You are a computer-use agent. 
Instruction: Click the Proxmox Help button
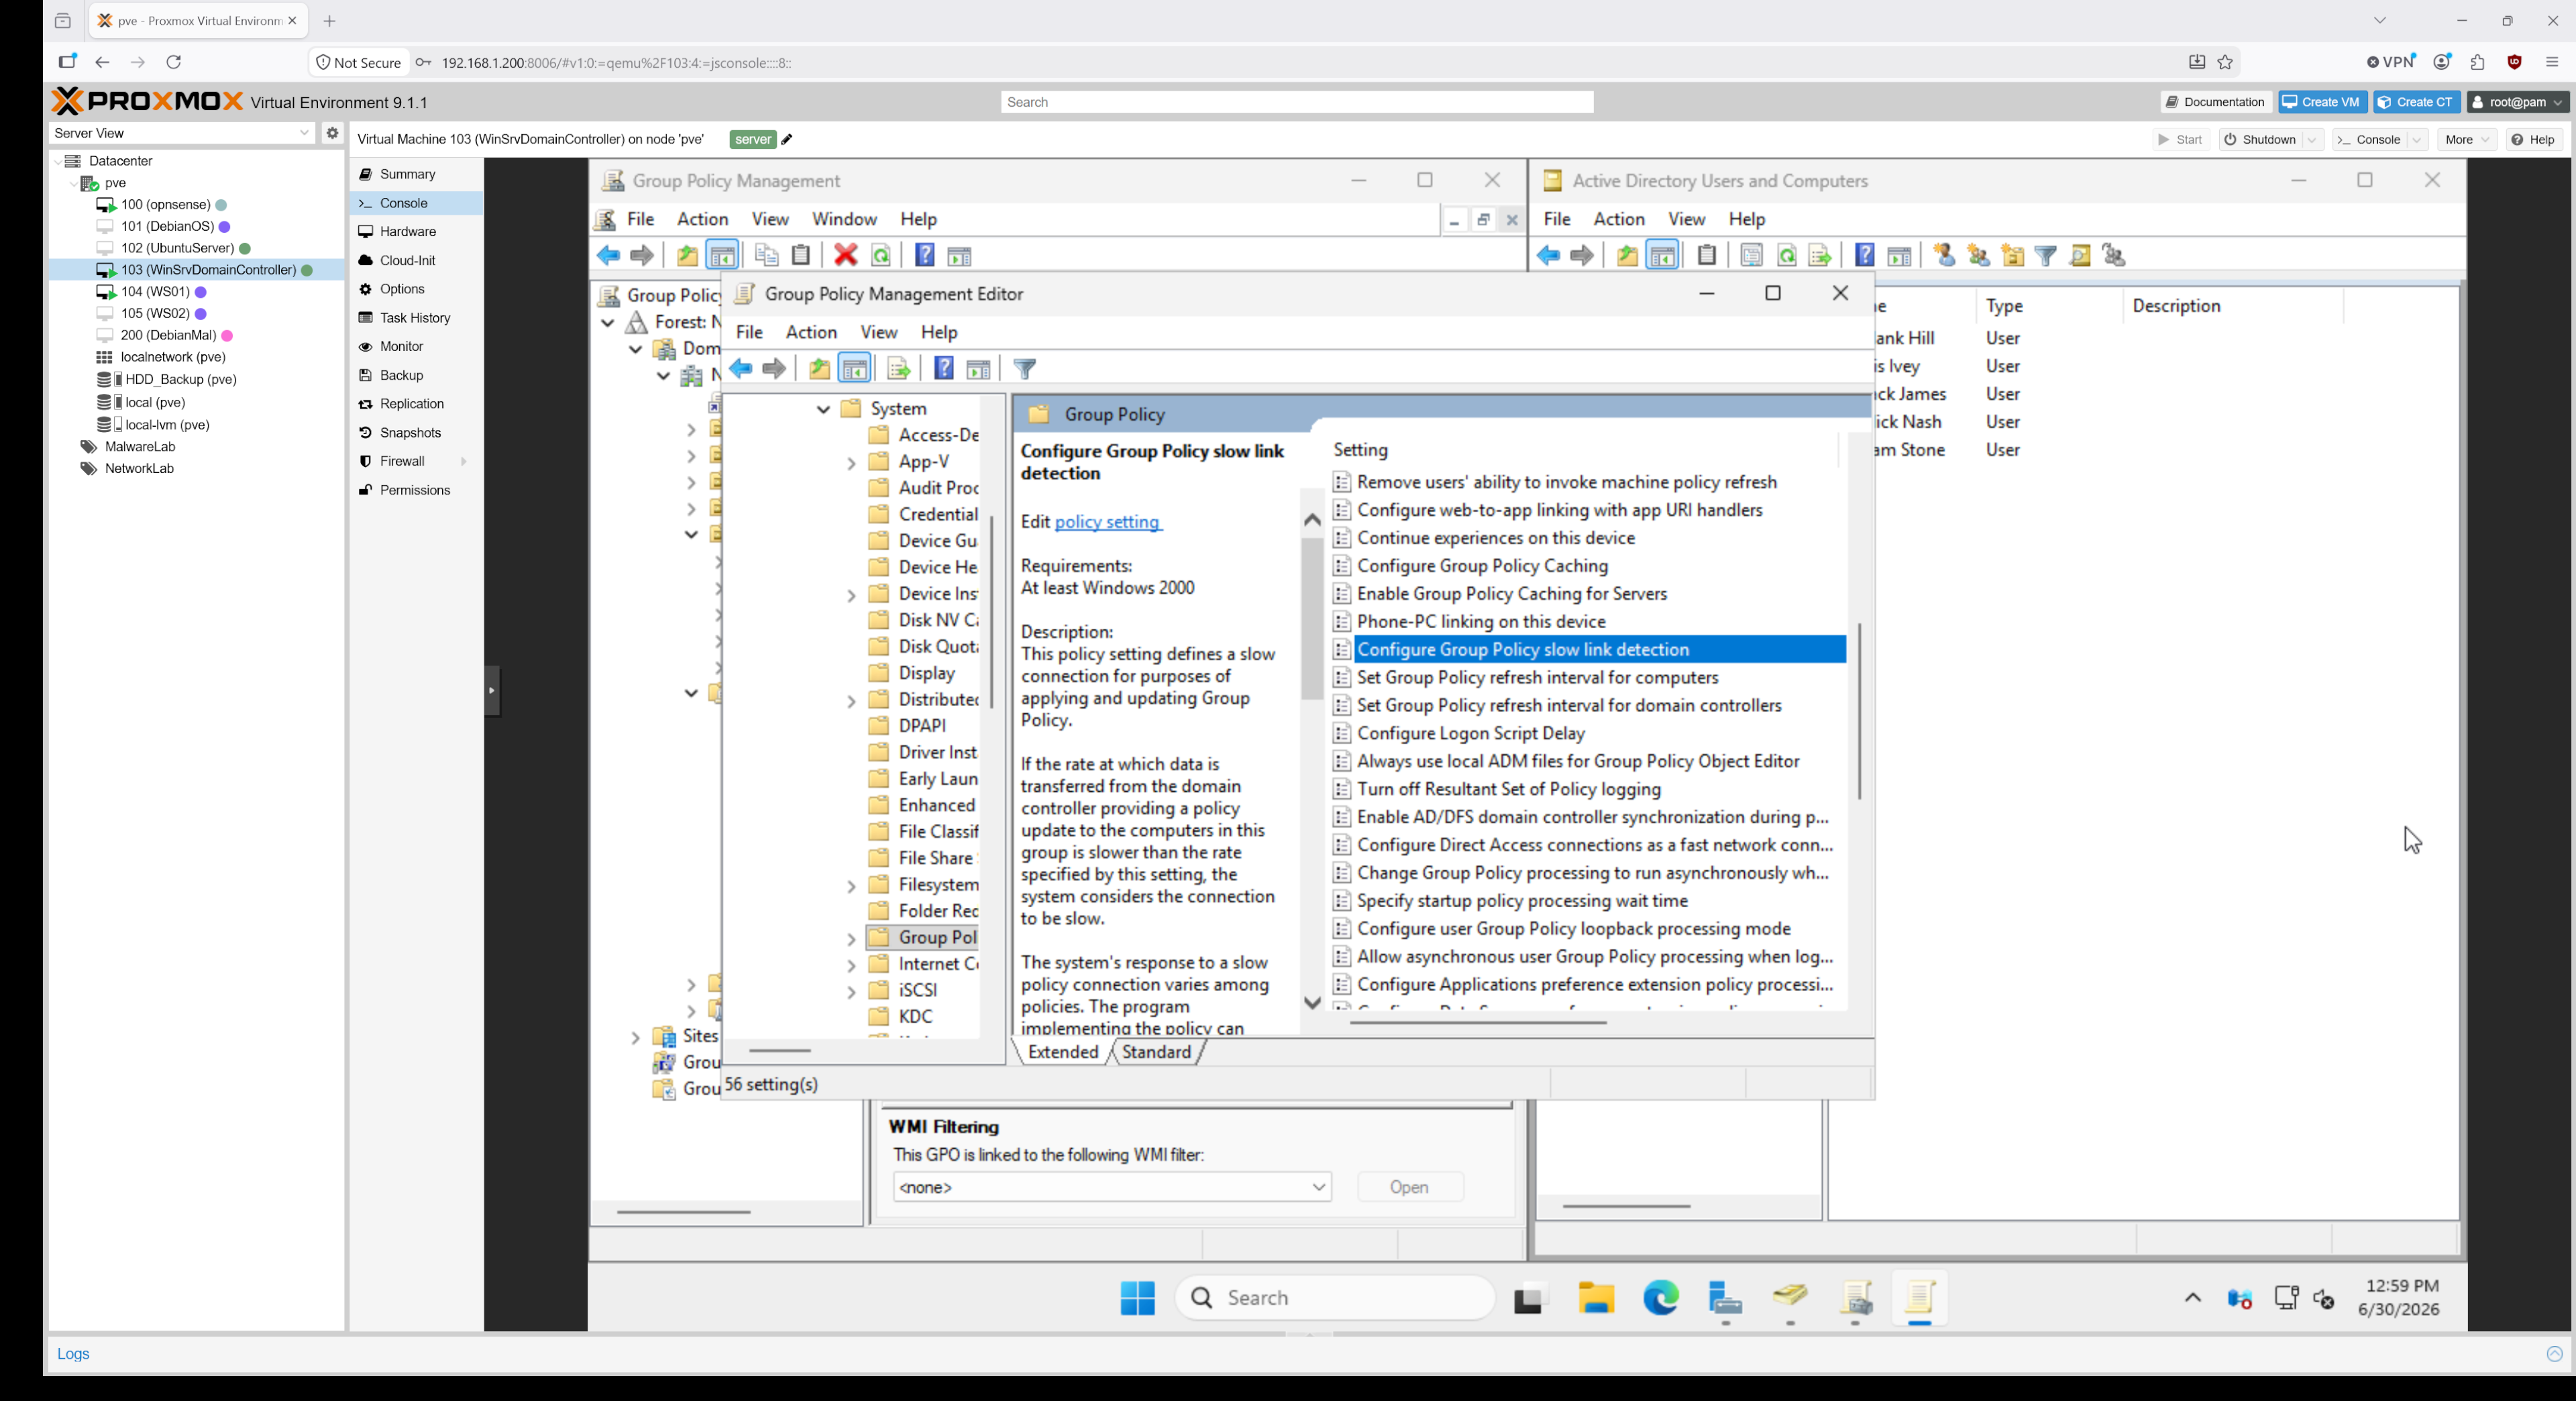pos(2533,139)
